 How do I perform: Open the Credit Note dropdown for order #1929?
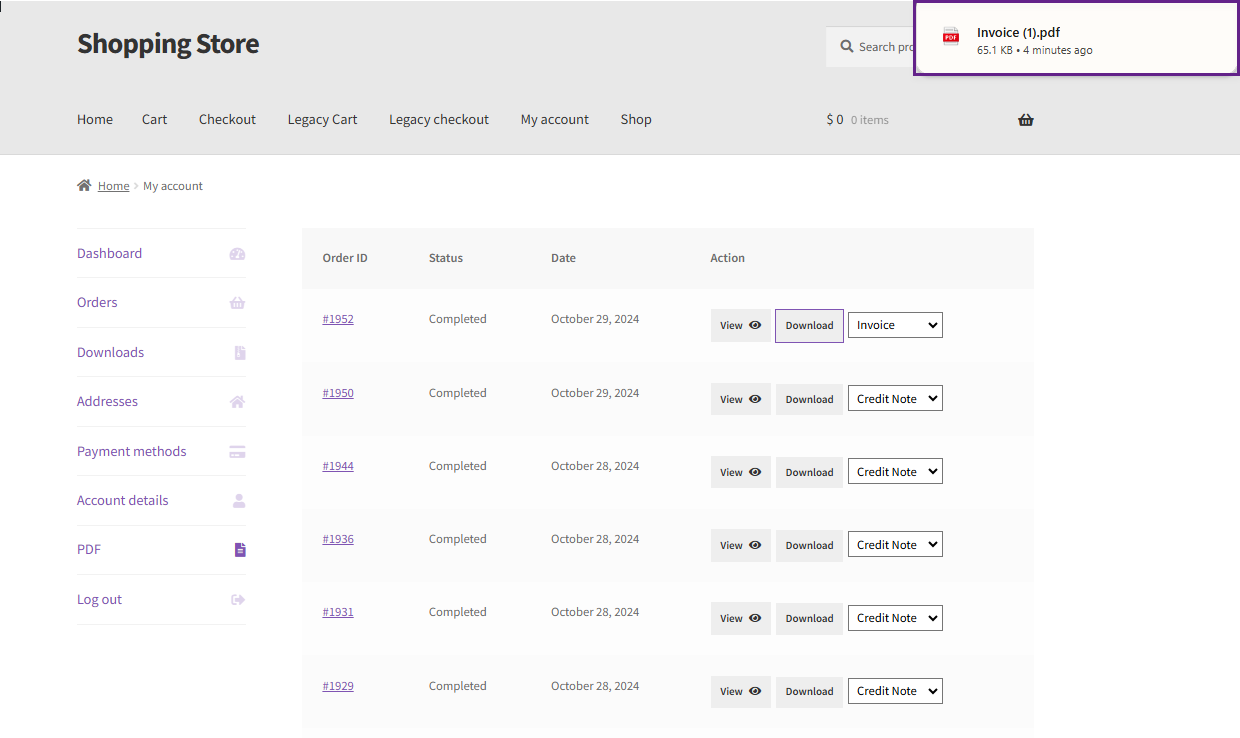895,691
